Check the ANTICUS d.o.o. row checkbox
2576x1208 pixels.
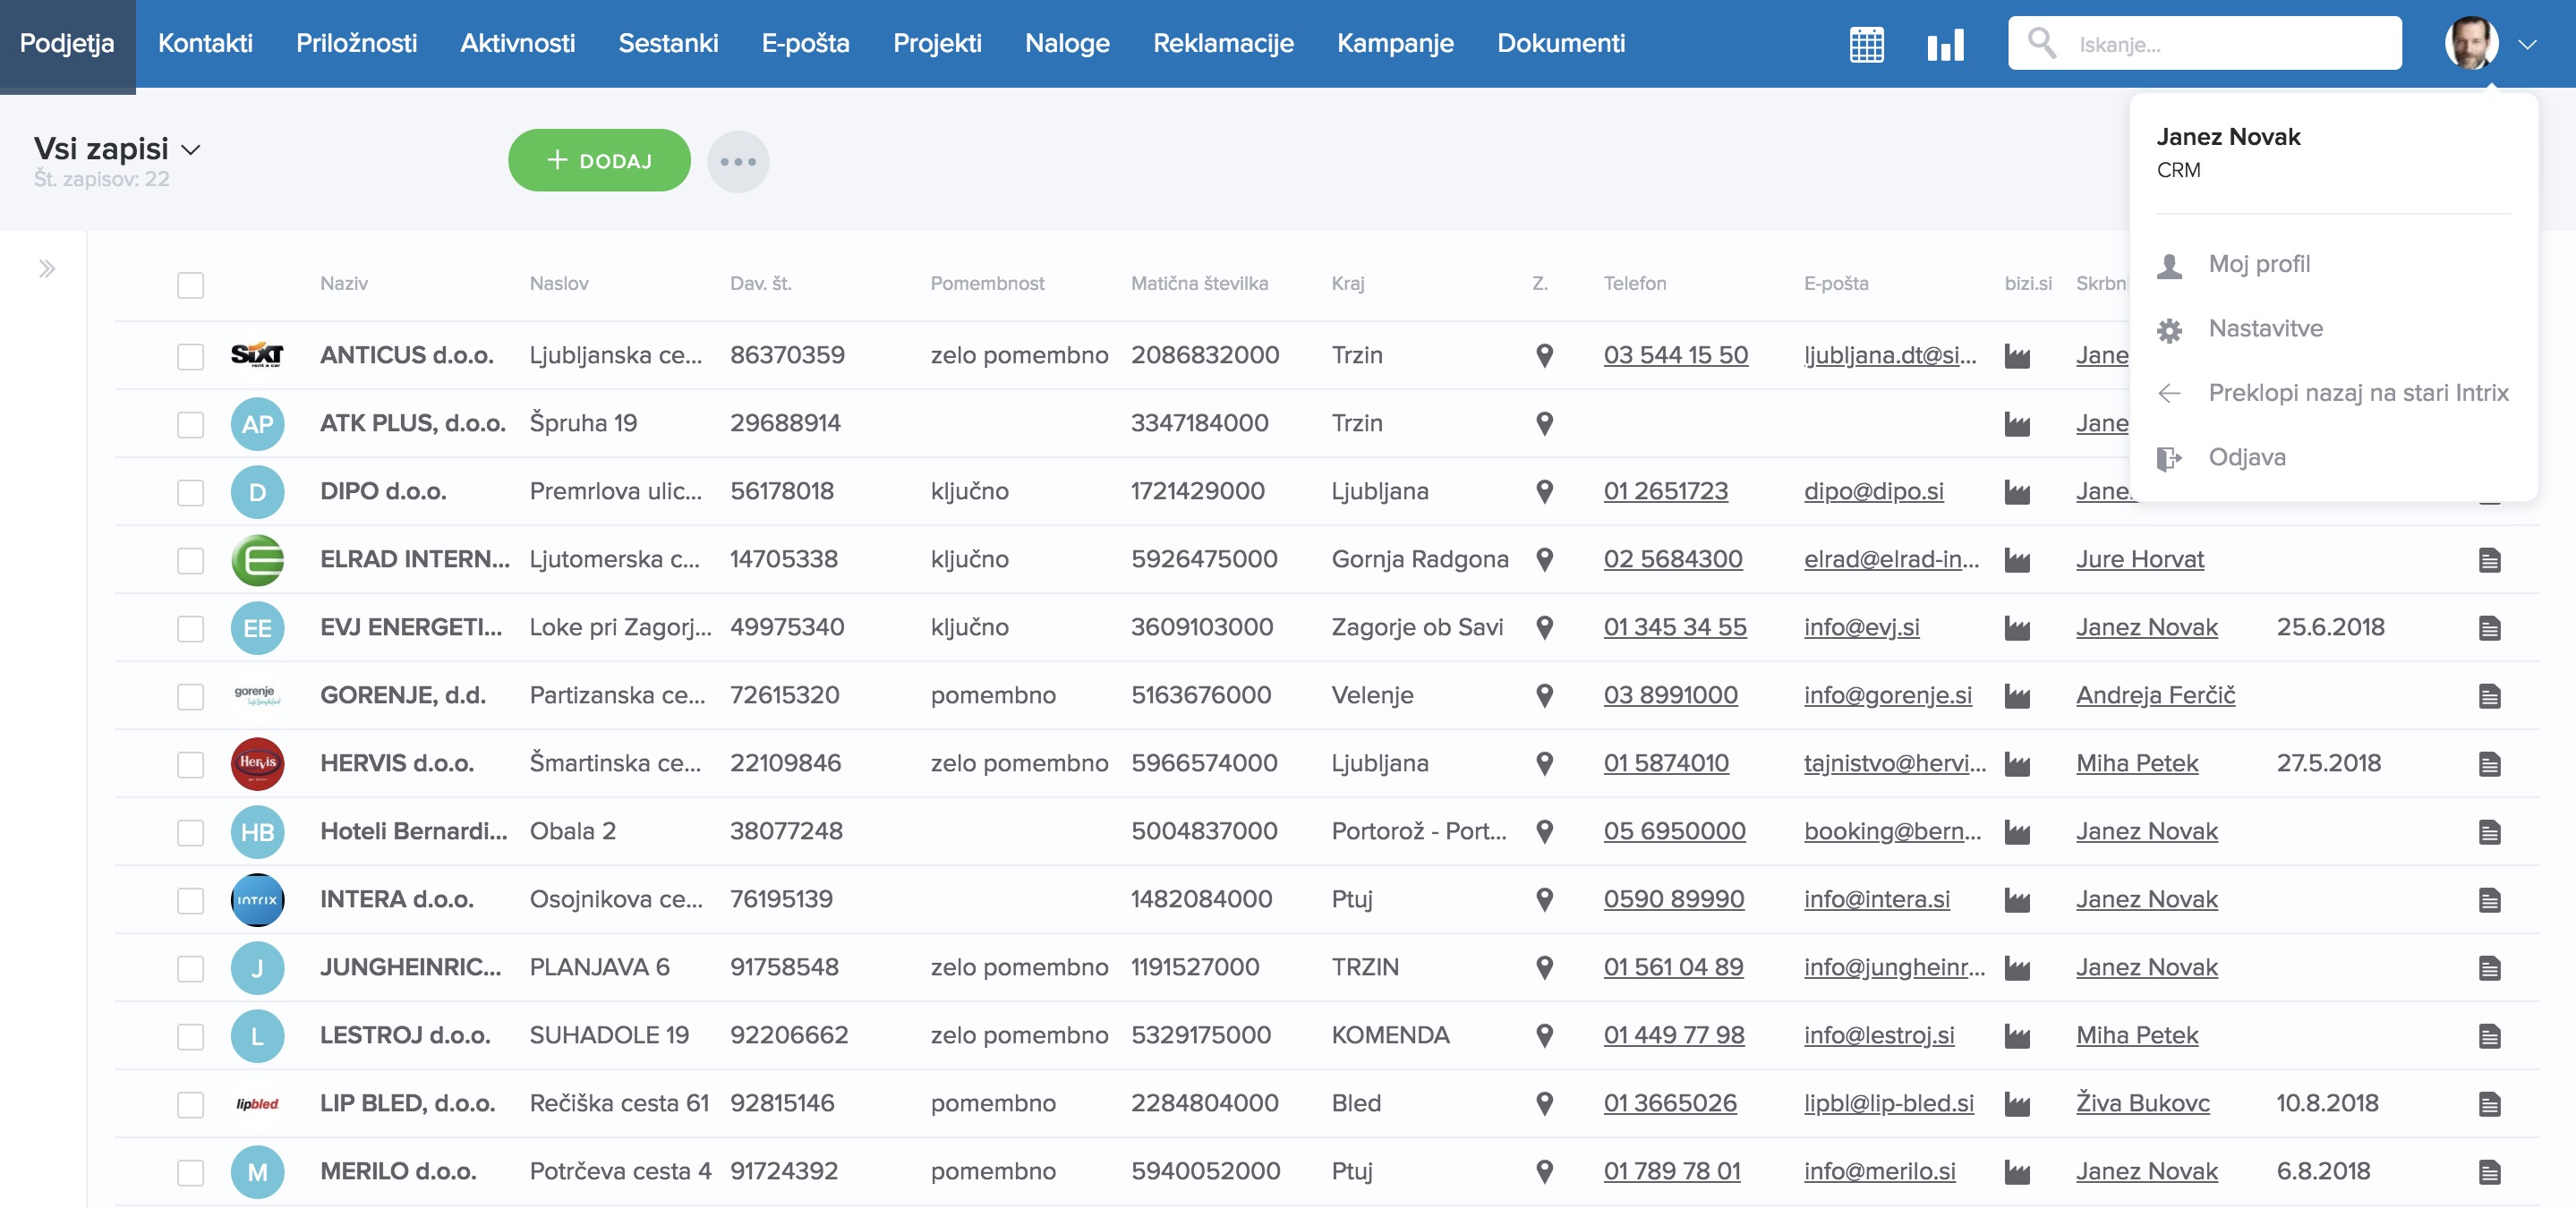190,356
